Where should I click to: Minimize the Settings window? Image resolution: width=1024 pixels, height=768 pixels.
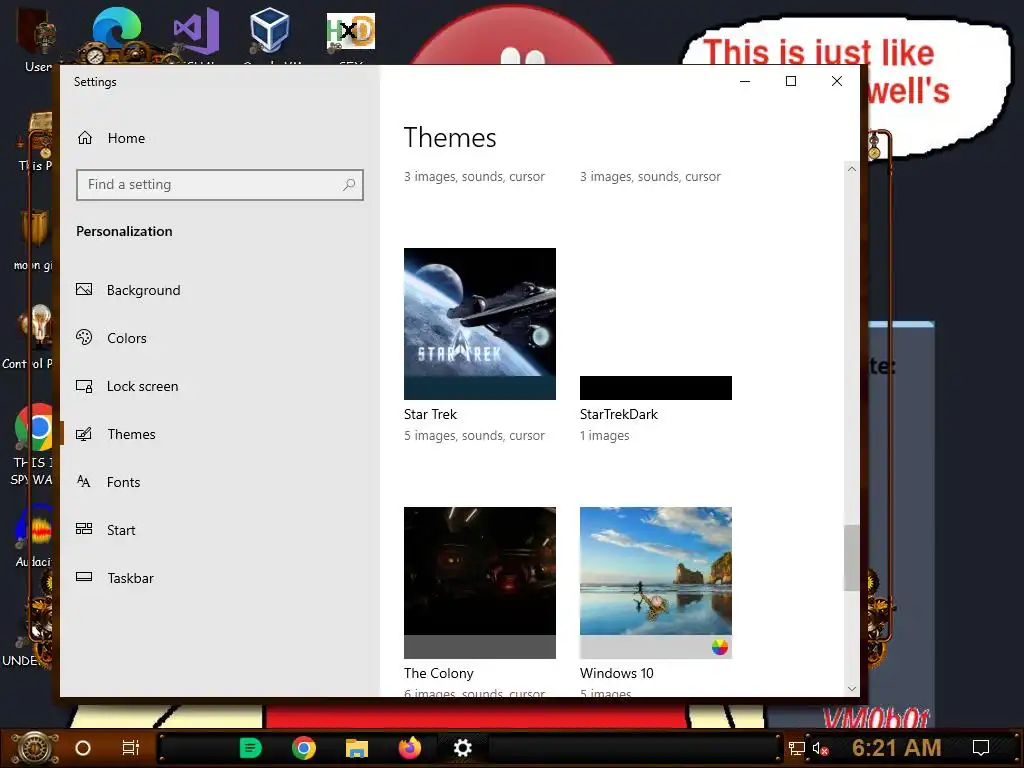point(744,82)
